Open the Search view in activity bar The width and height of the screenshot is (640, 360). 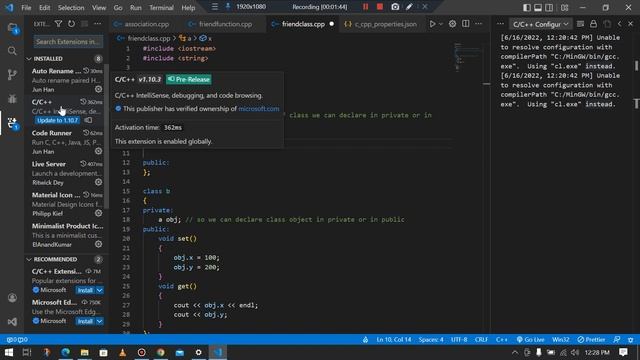12,51
